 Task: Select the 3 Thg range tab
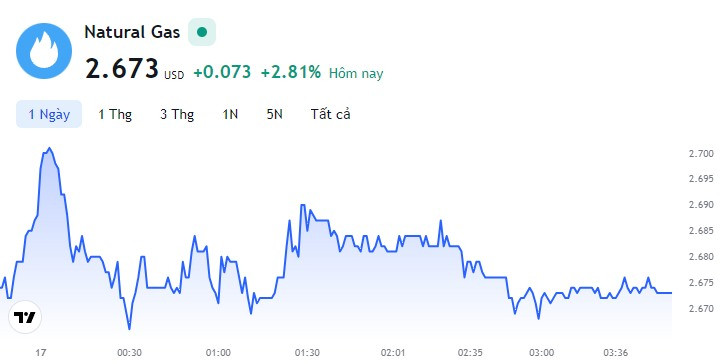(177, 114)
